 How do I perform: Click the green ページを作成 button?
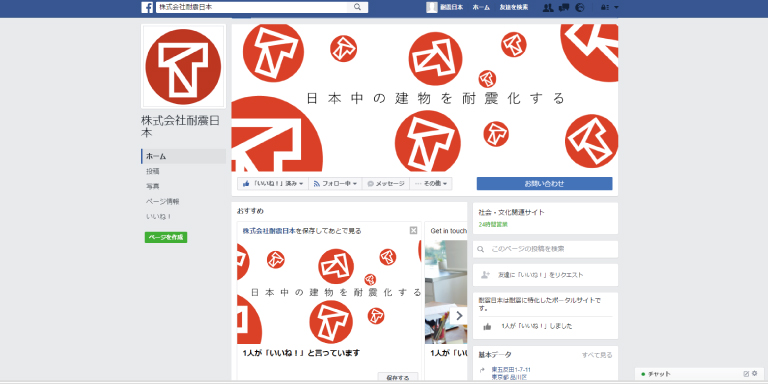click(166, 237)
